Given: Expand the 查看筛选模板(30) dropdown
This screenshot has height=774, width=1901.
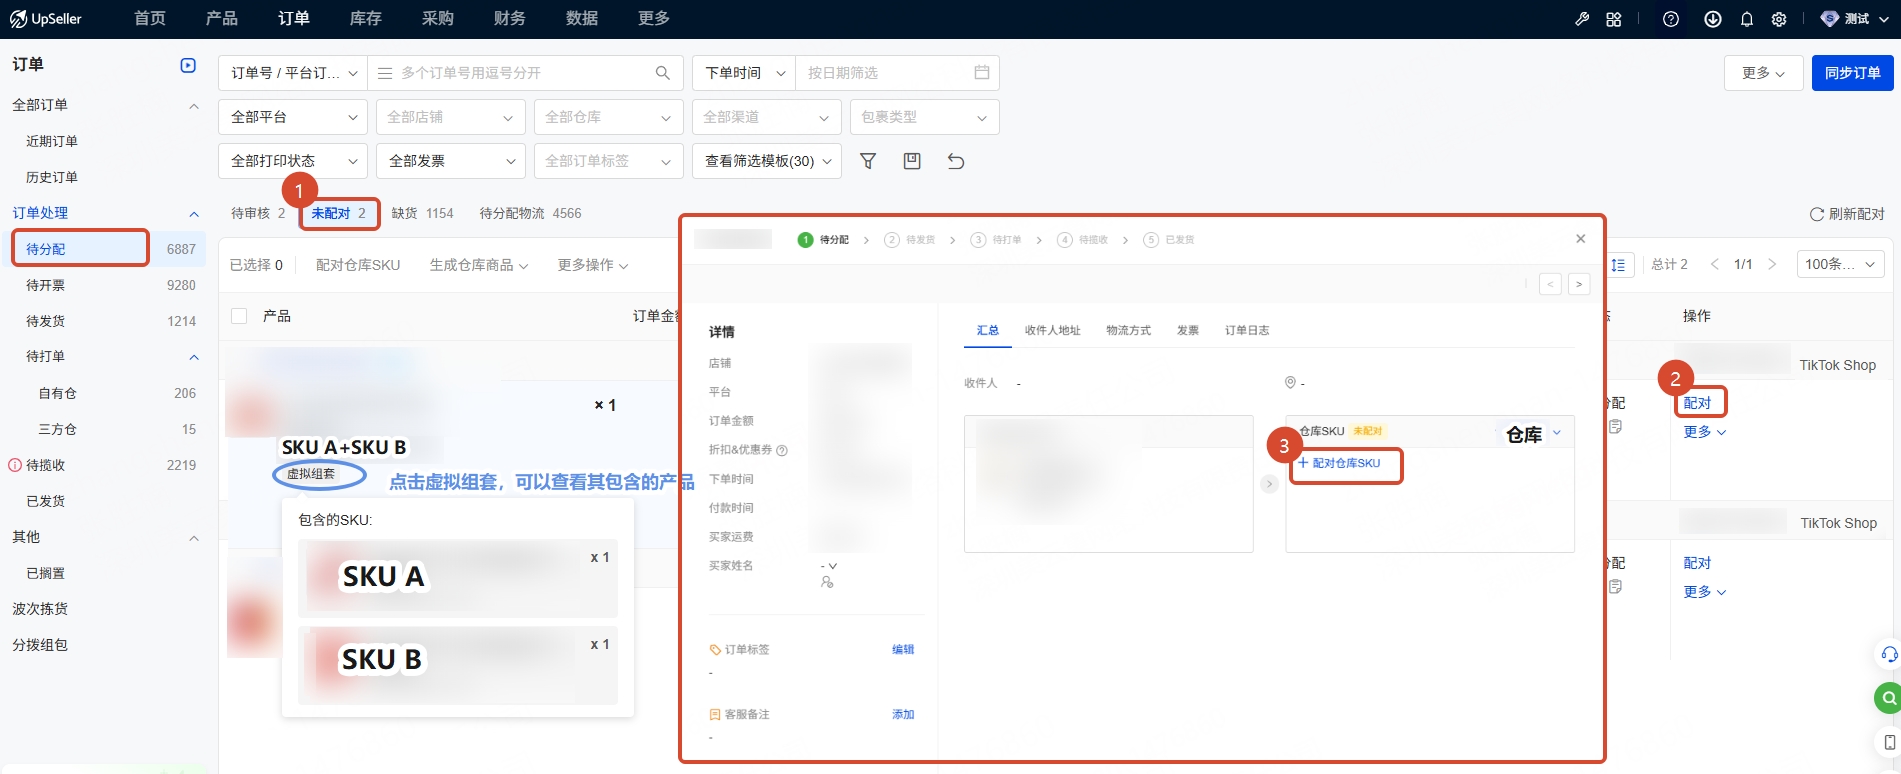Looking at the screenshot, I should [x=767, y=161].
